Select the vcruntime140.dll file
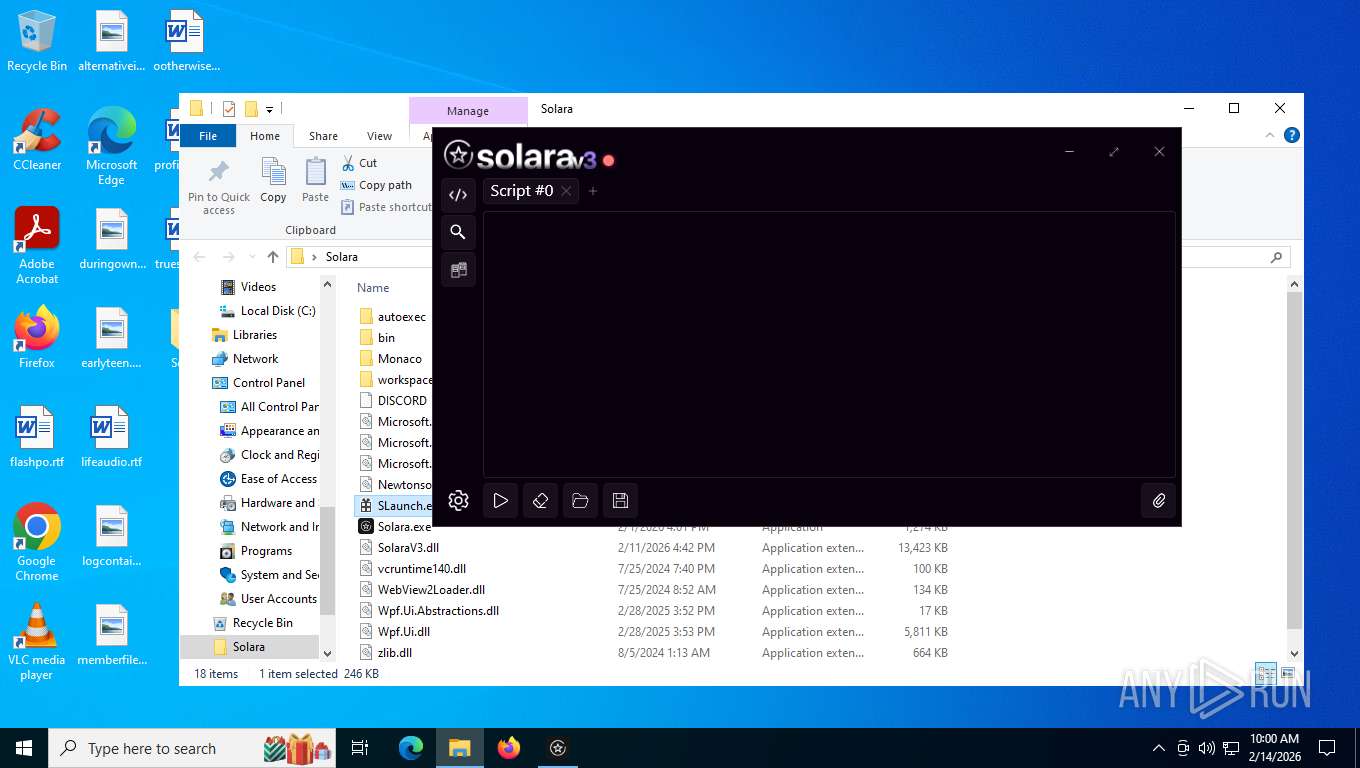The width and height of the screenshot is (1360, 768). [422, 569]
